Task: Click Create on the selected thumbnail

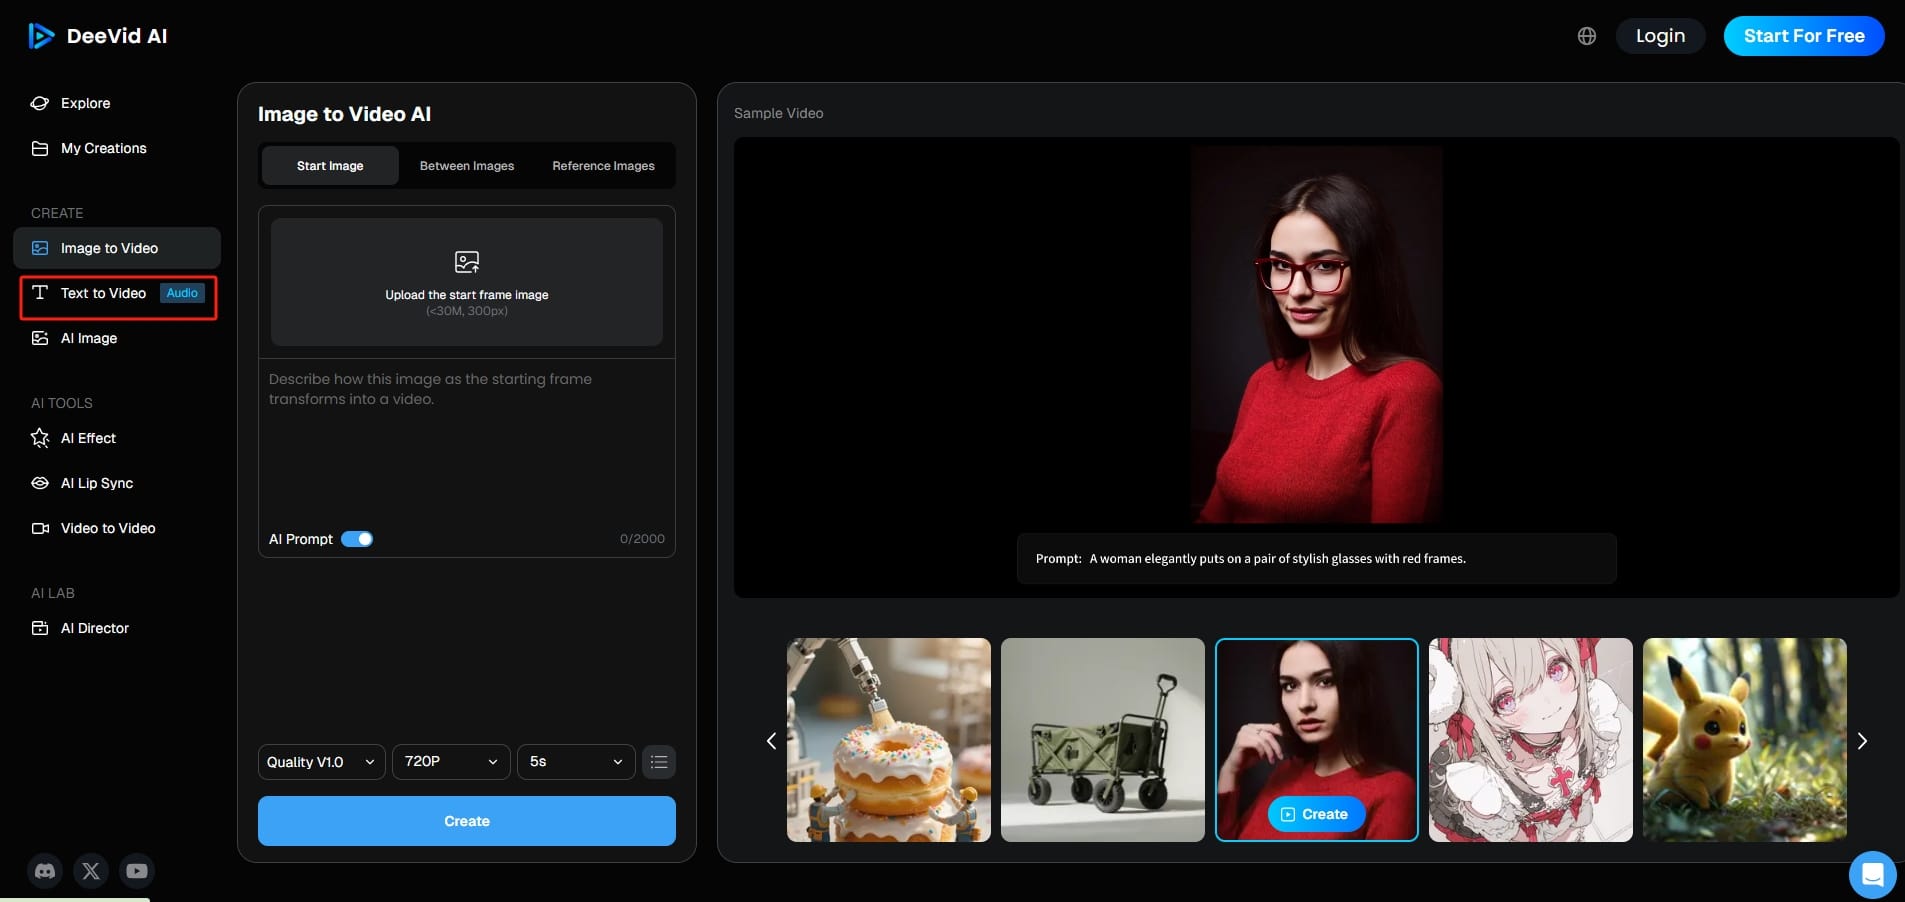Action: (1316, 814)
